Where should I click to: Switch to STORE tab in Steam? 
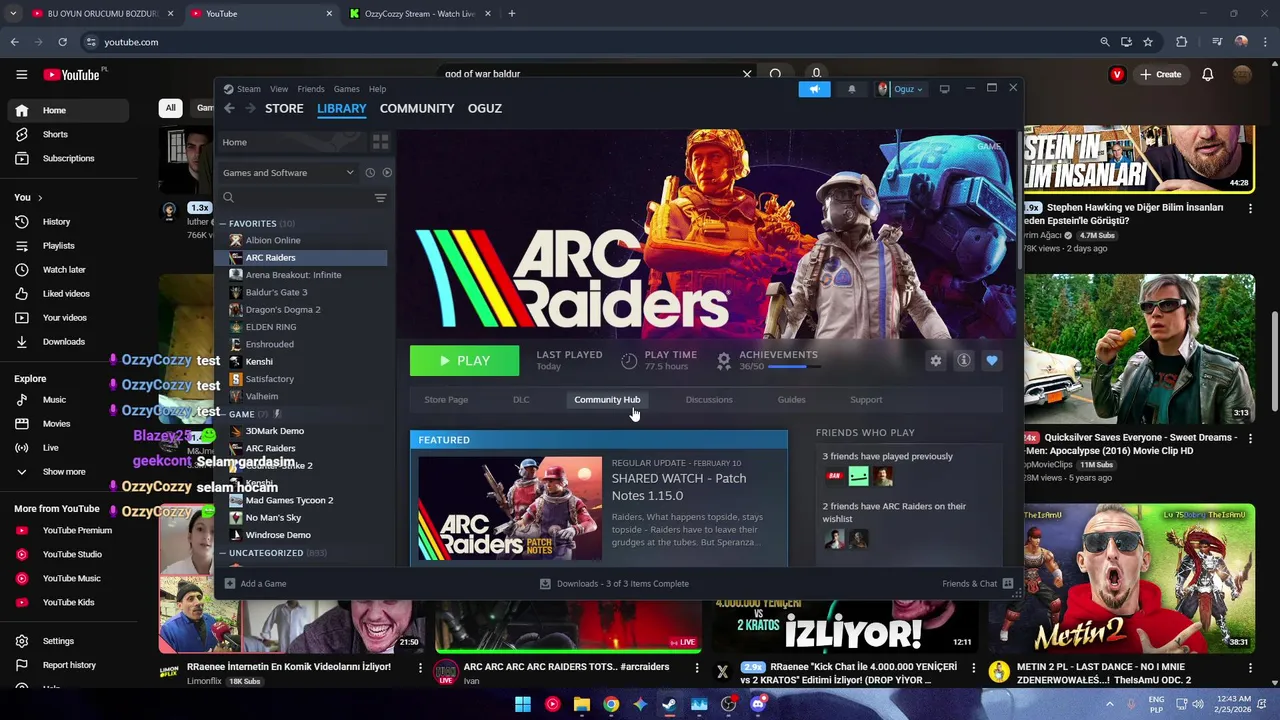coord(284,108)
